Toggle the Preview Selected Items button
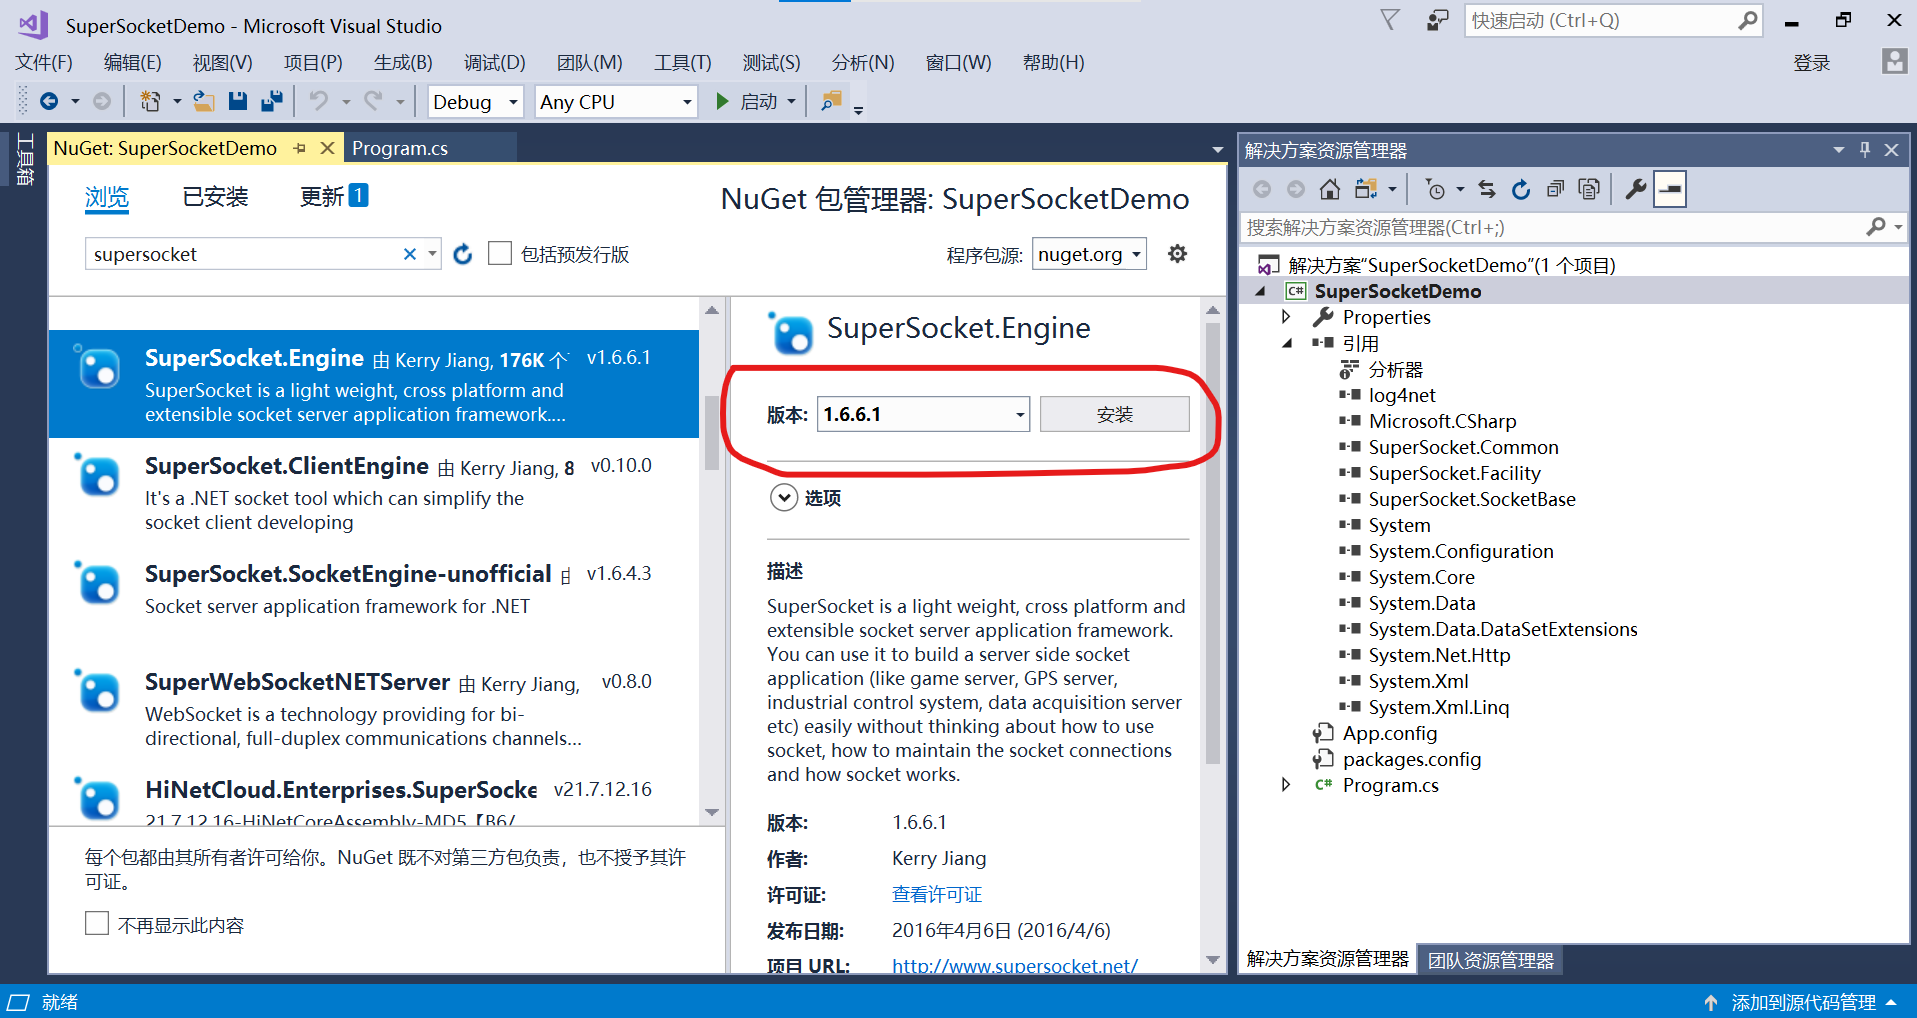Screen dimensions: 1917x1018 pyautogui.click(x=1670, y=188)
